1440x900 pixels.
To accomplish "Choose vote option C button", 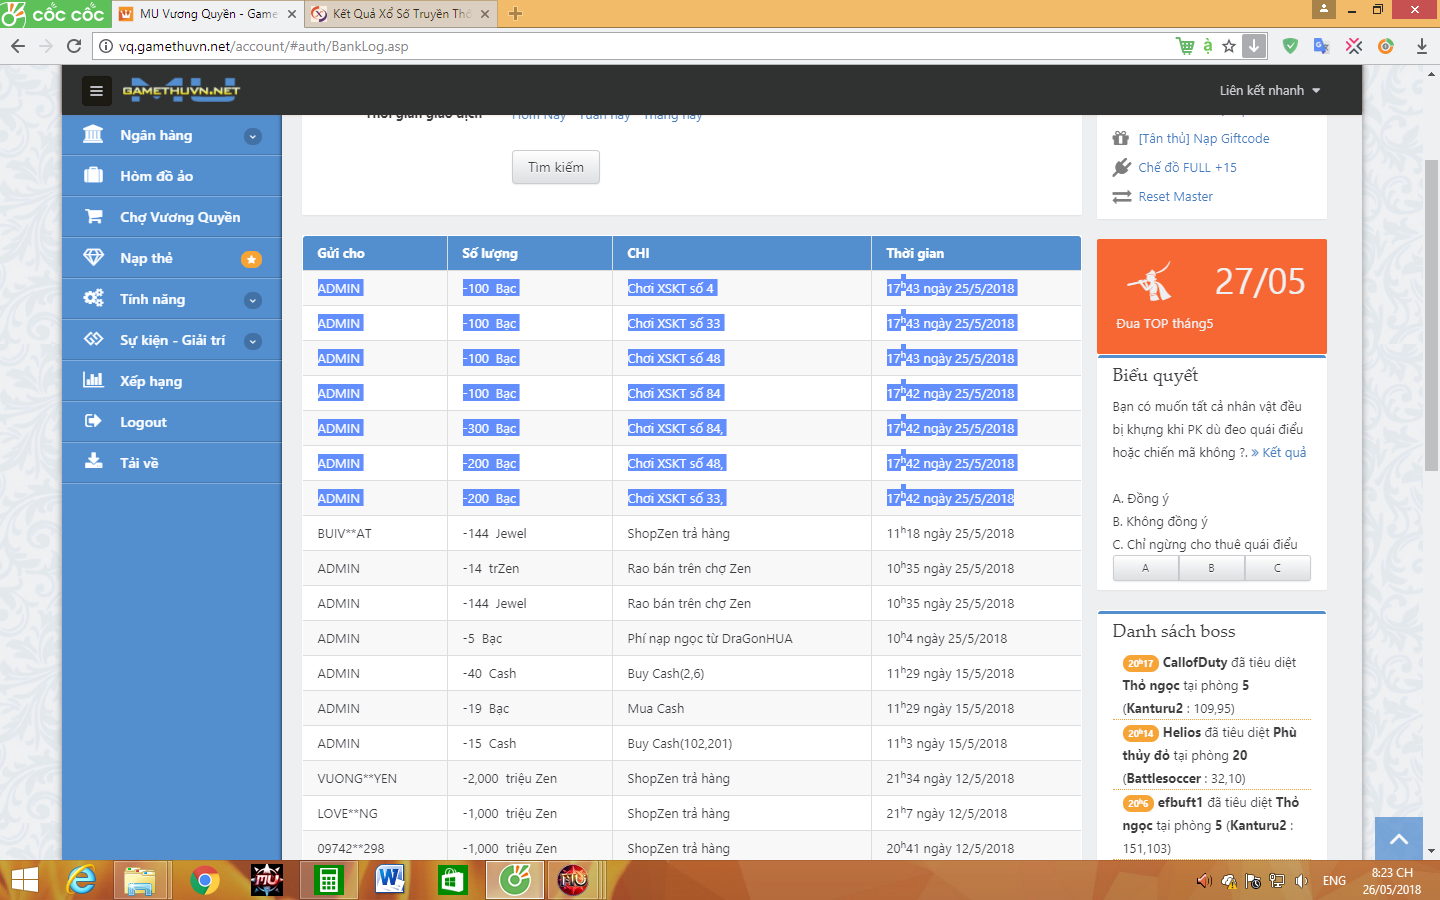I will coord(1277,568).
